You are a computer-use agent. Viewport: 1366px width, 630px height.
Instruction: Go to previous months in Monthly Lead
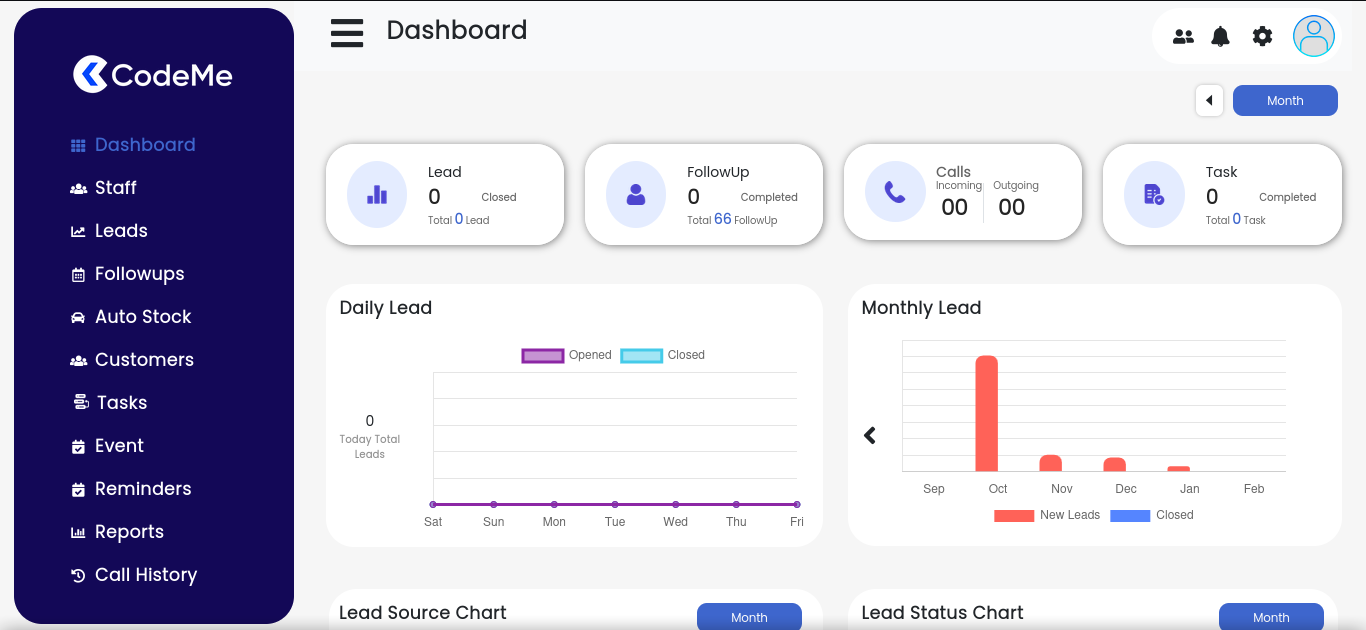pos(870,435)
